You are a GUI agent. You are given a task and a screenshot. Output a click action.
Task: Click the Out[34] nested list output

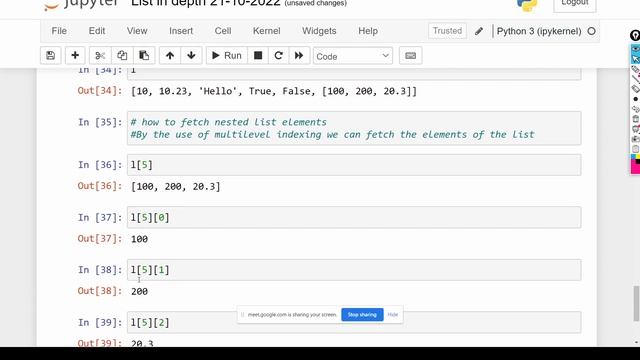(274, 91)
